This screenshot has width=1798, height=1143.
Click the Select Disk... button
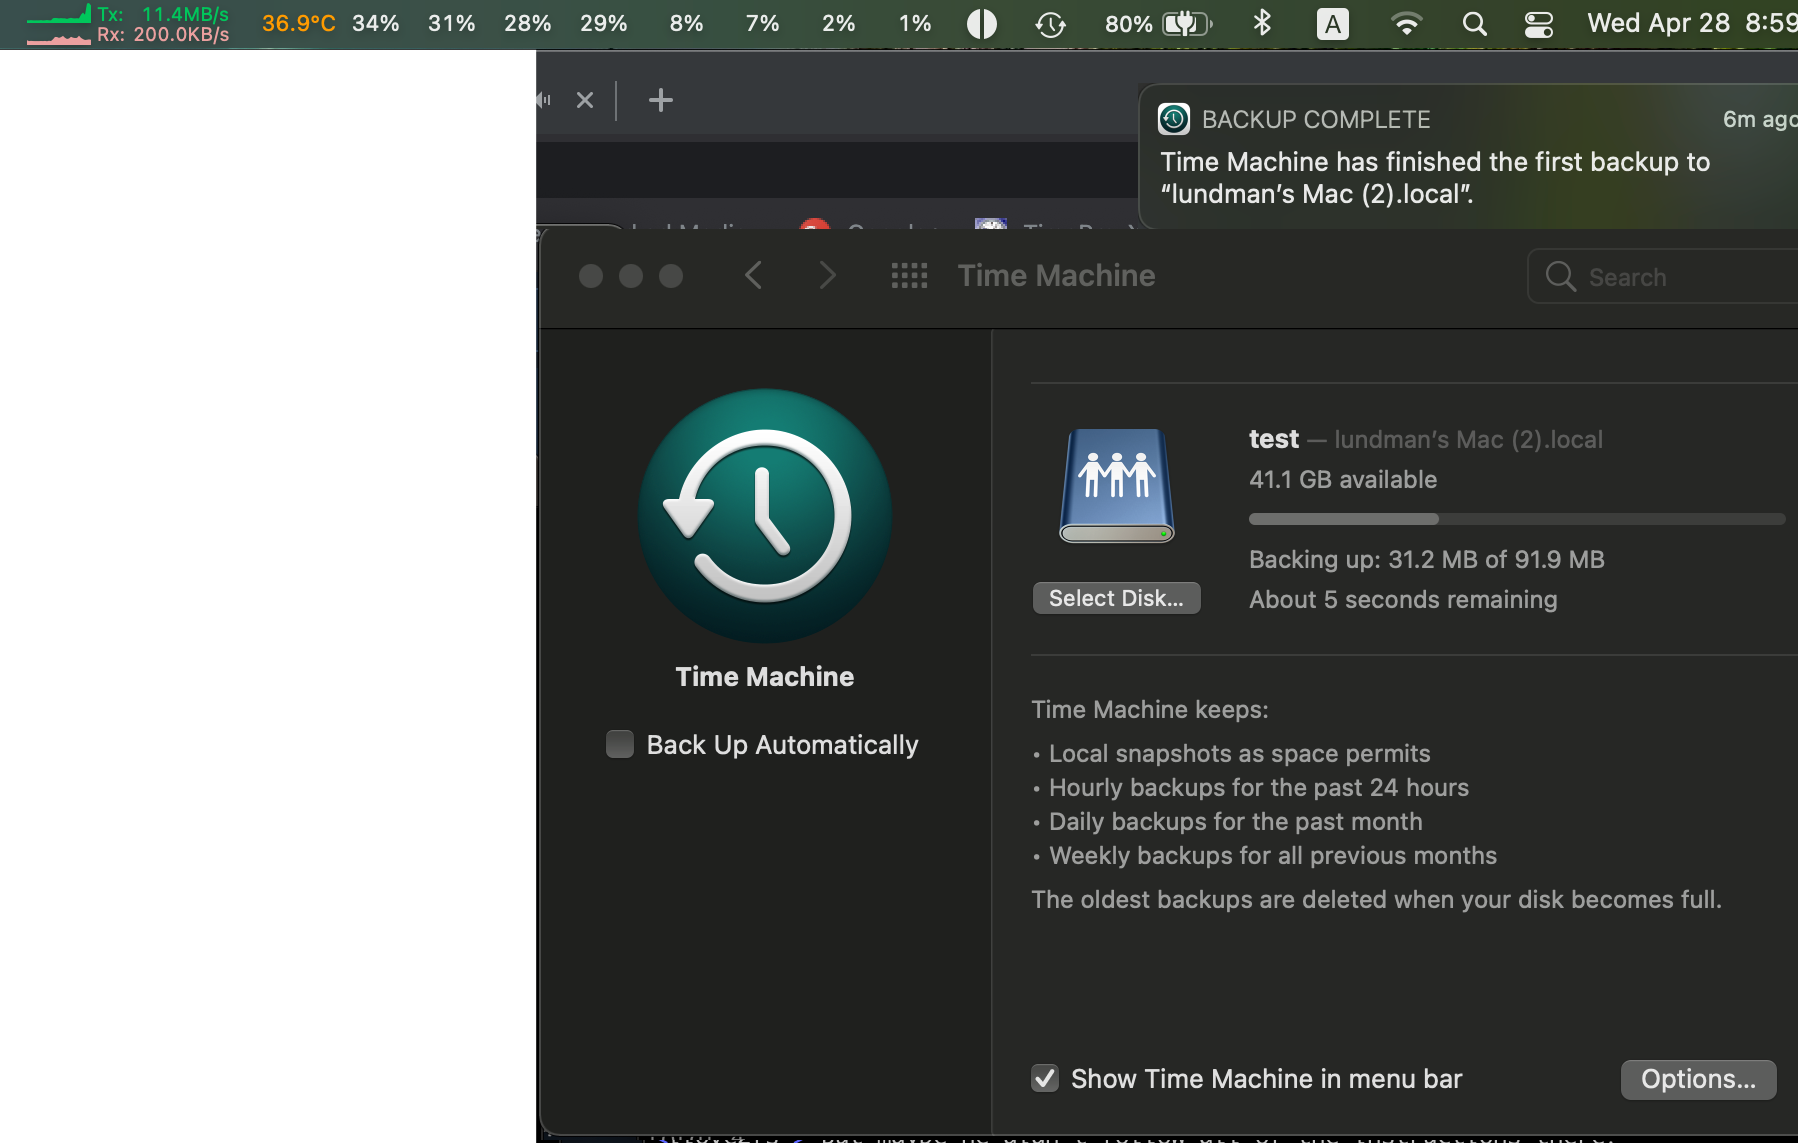(x=1116, y=598)
